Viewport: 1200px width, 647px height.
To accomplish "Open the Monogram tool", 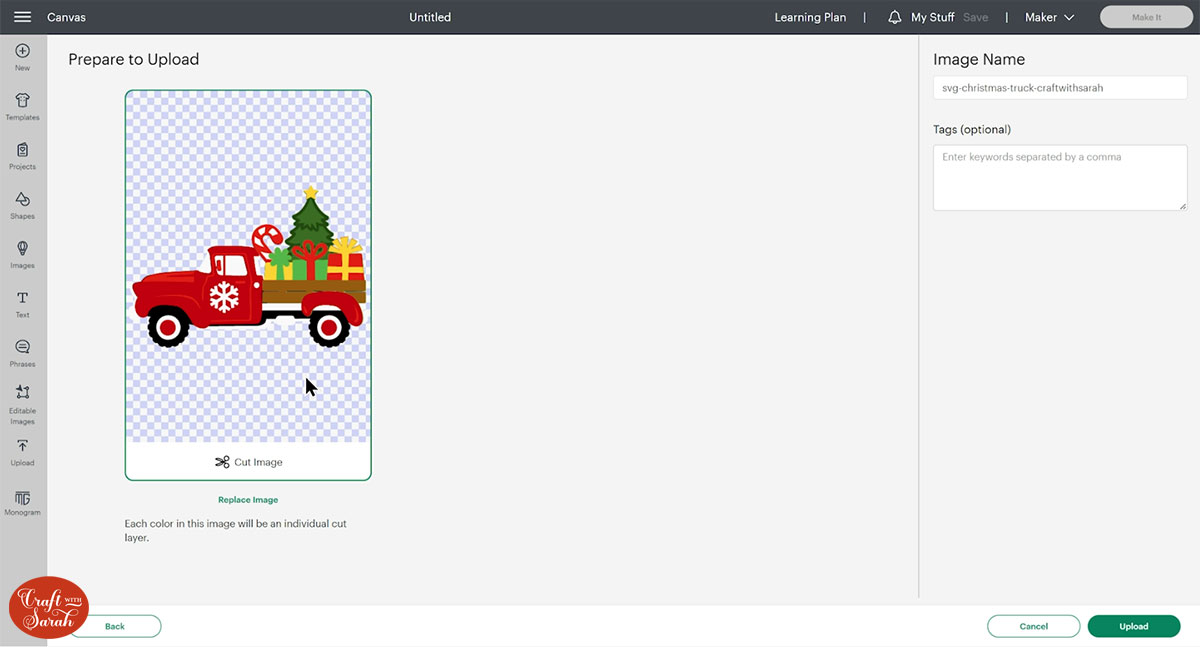I will 22,503.
